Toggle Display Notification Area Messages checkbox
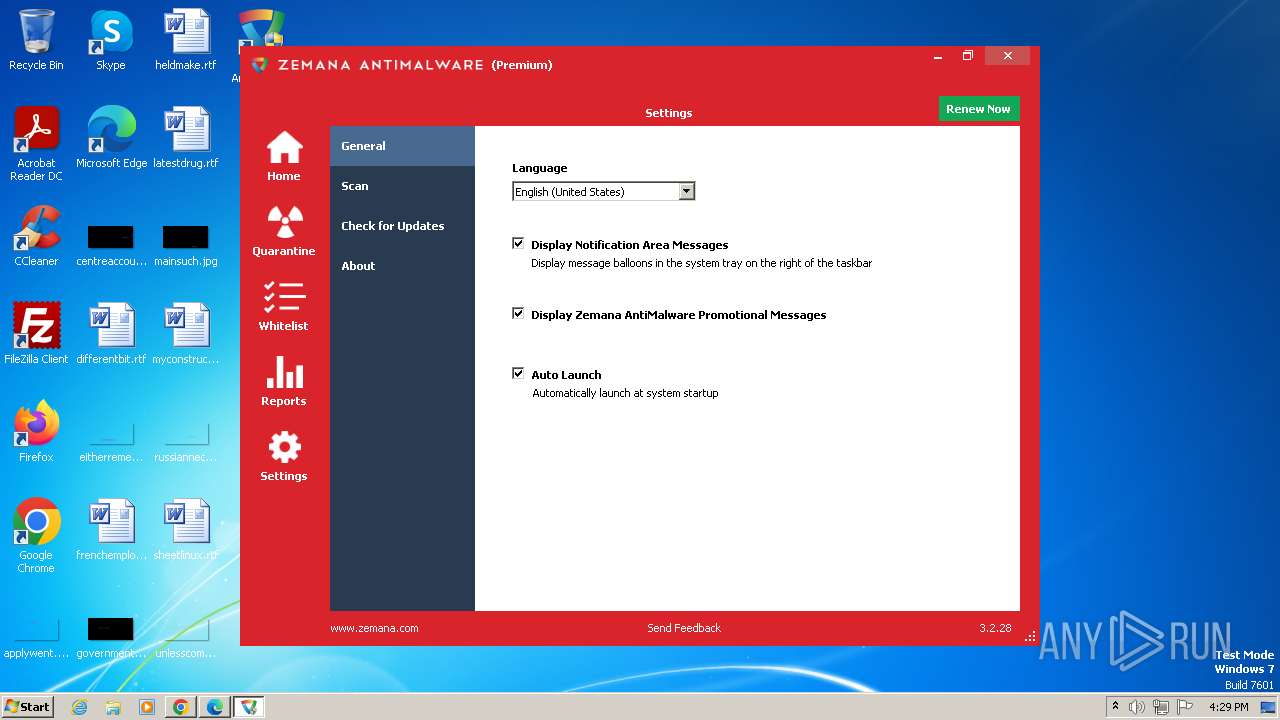 click(x=518, y=243)
